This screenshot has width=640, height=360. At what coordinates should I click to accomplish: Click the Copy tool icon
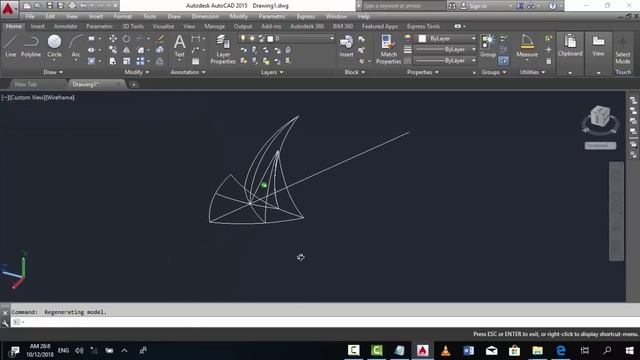pyautogui.click(x=113, y=50)
